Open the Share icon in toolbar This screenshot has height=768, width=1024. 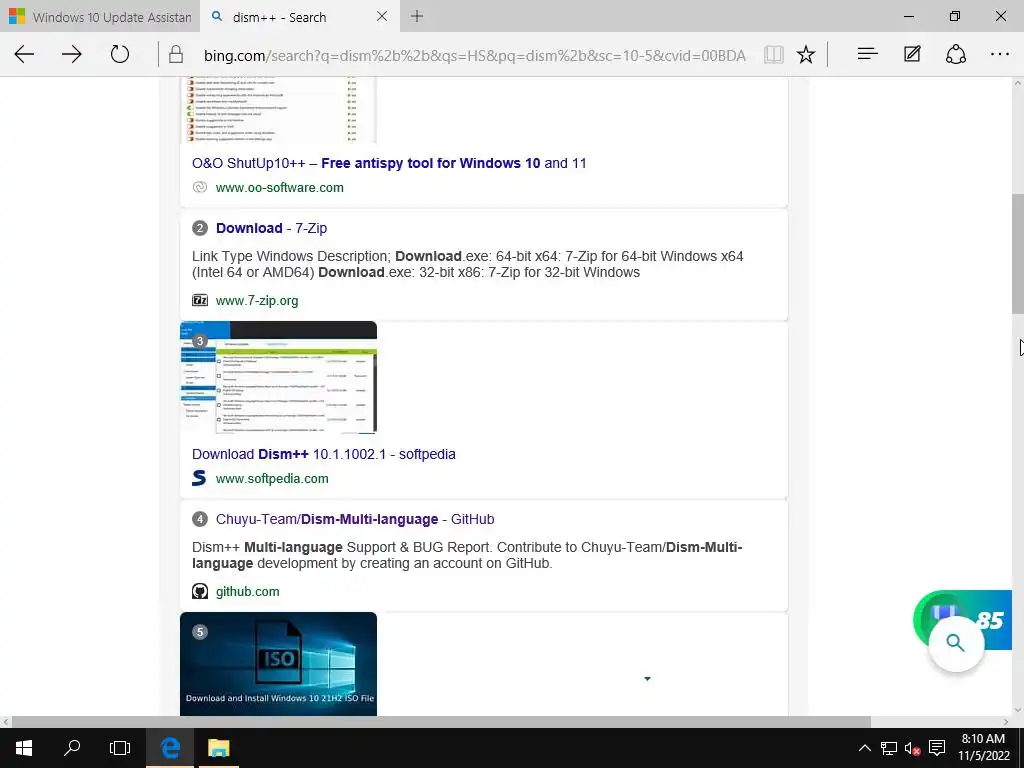[x=955, y=54]
